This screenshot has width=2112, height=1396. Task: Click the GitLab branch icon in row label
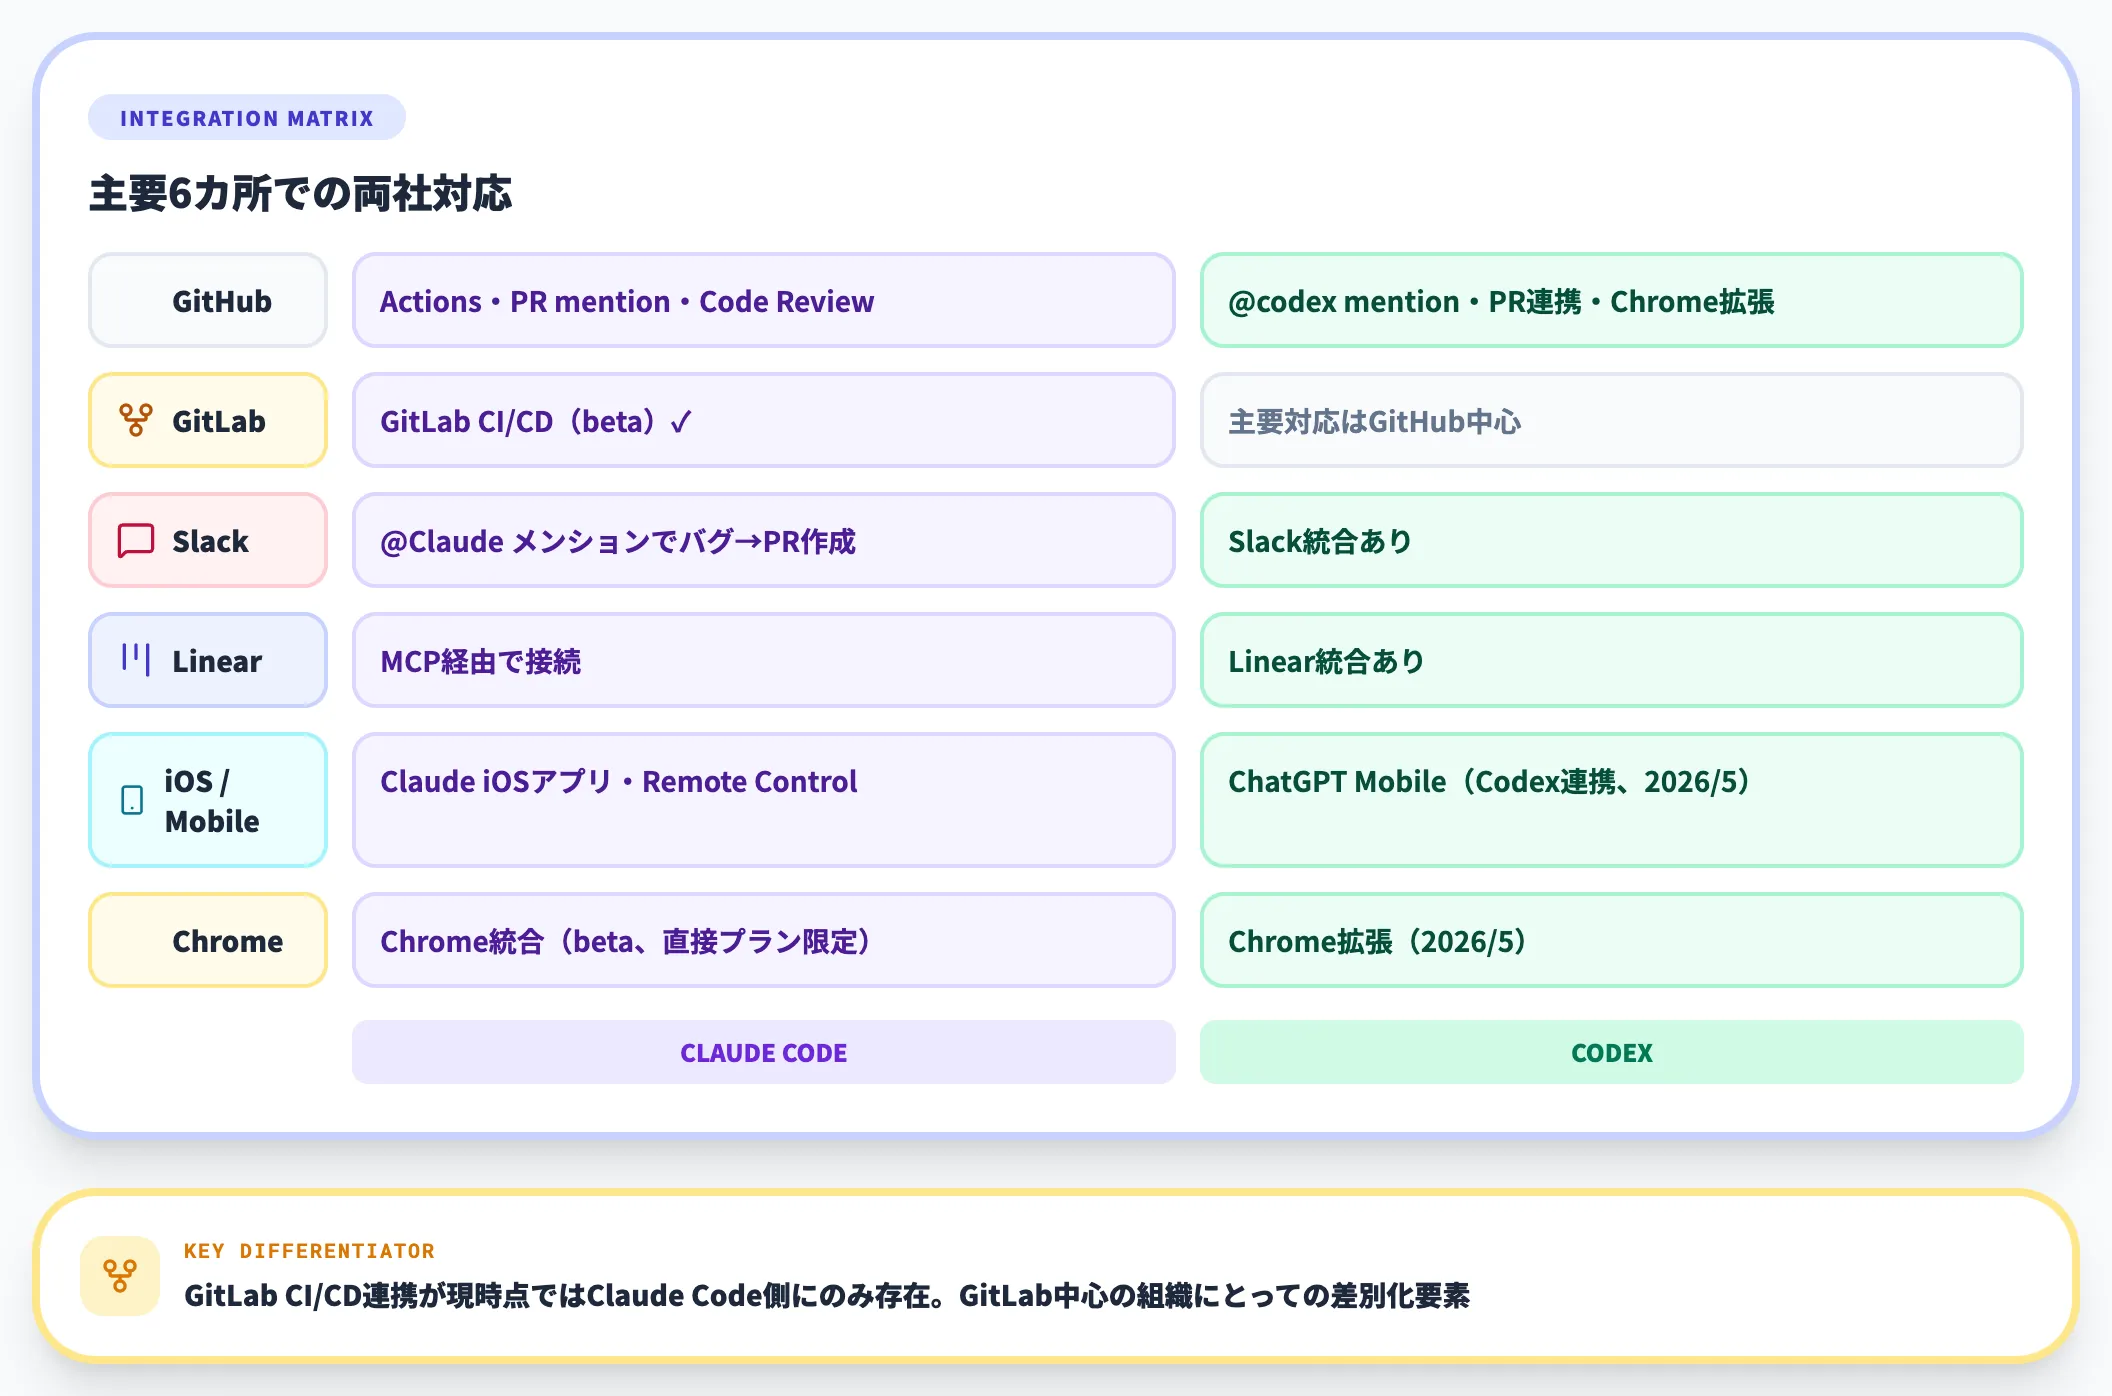pyautogui.click(x=136, y=420)
